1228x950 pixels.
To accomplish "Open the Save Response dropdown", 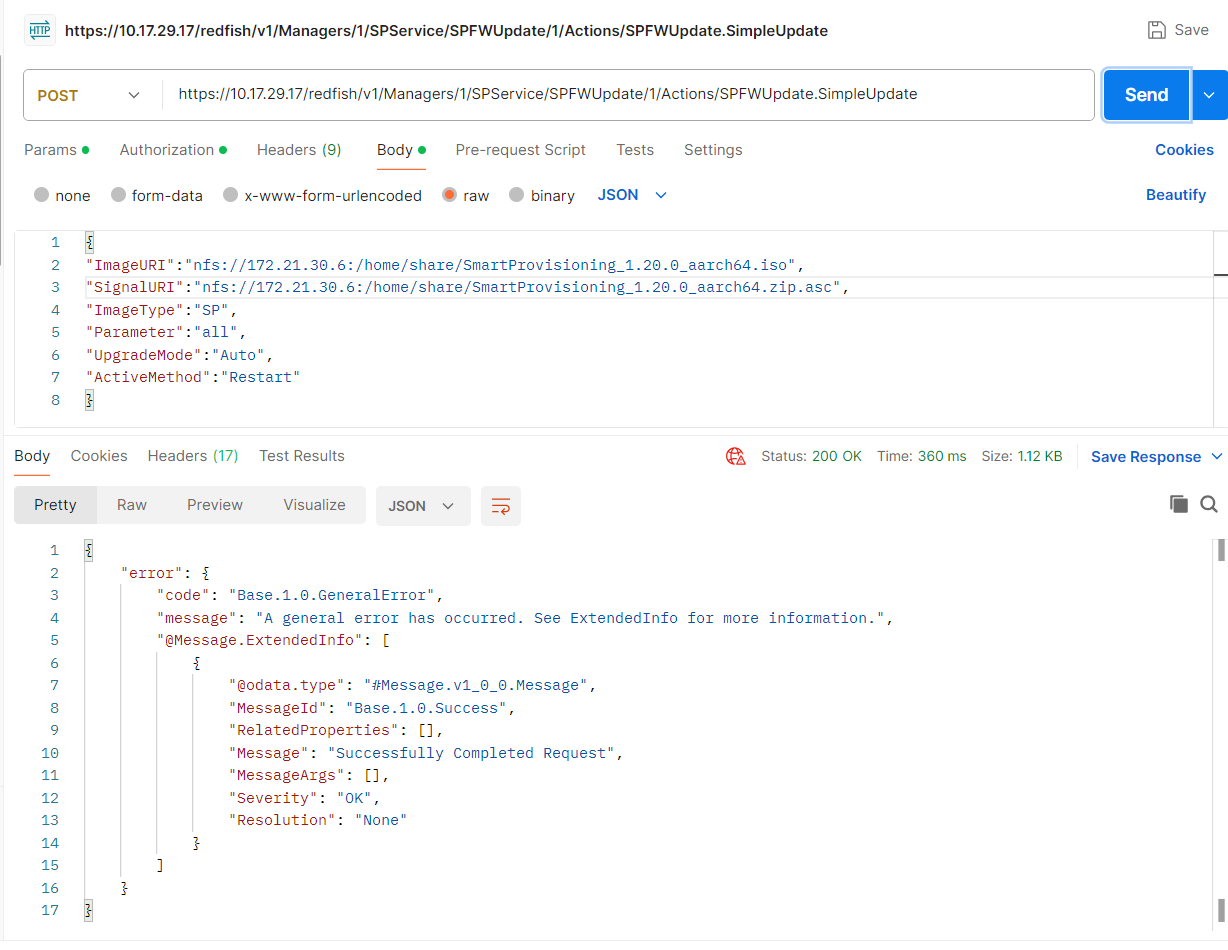I will pos(1156,457).
